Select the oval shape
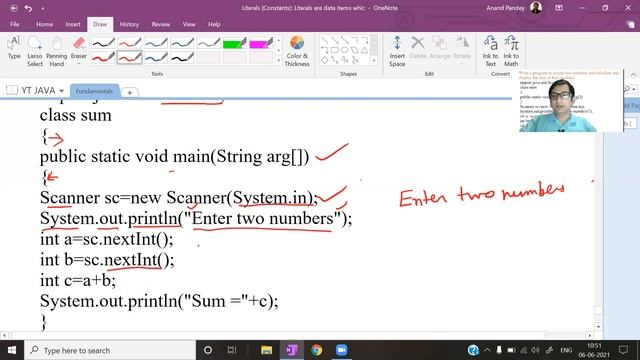The height and width of the screenshot is (360, 640). [x=345, y=50]
